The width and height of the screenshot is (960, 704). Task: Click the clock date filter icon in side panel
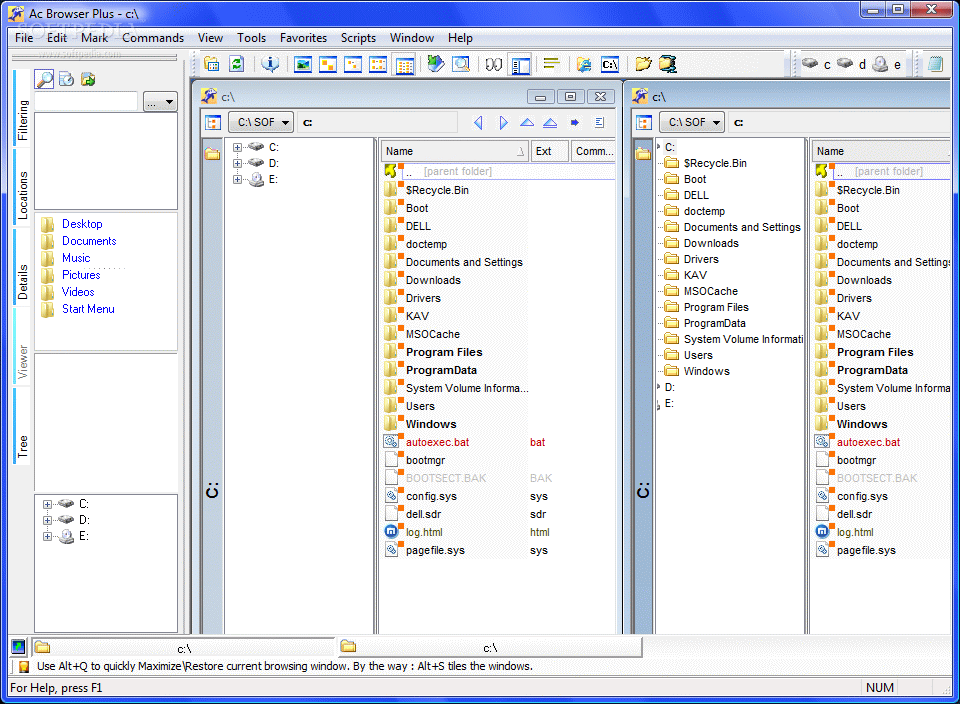66,79
